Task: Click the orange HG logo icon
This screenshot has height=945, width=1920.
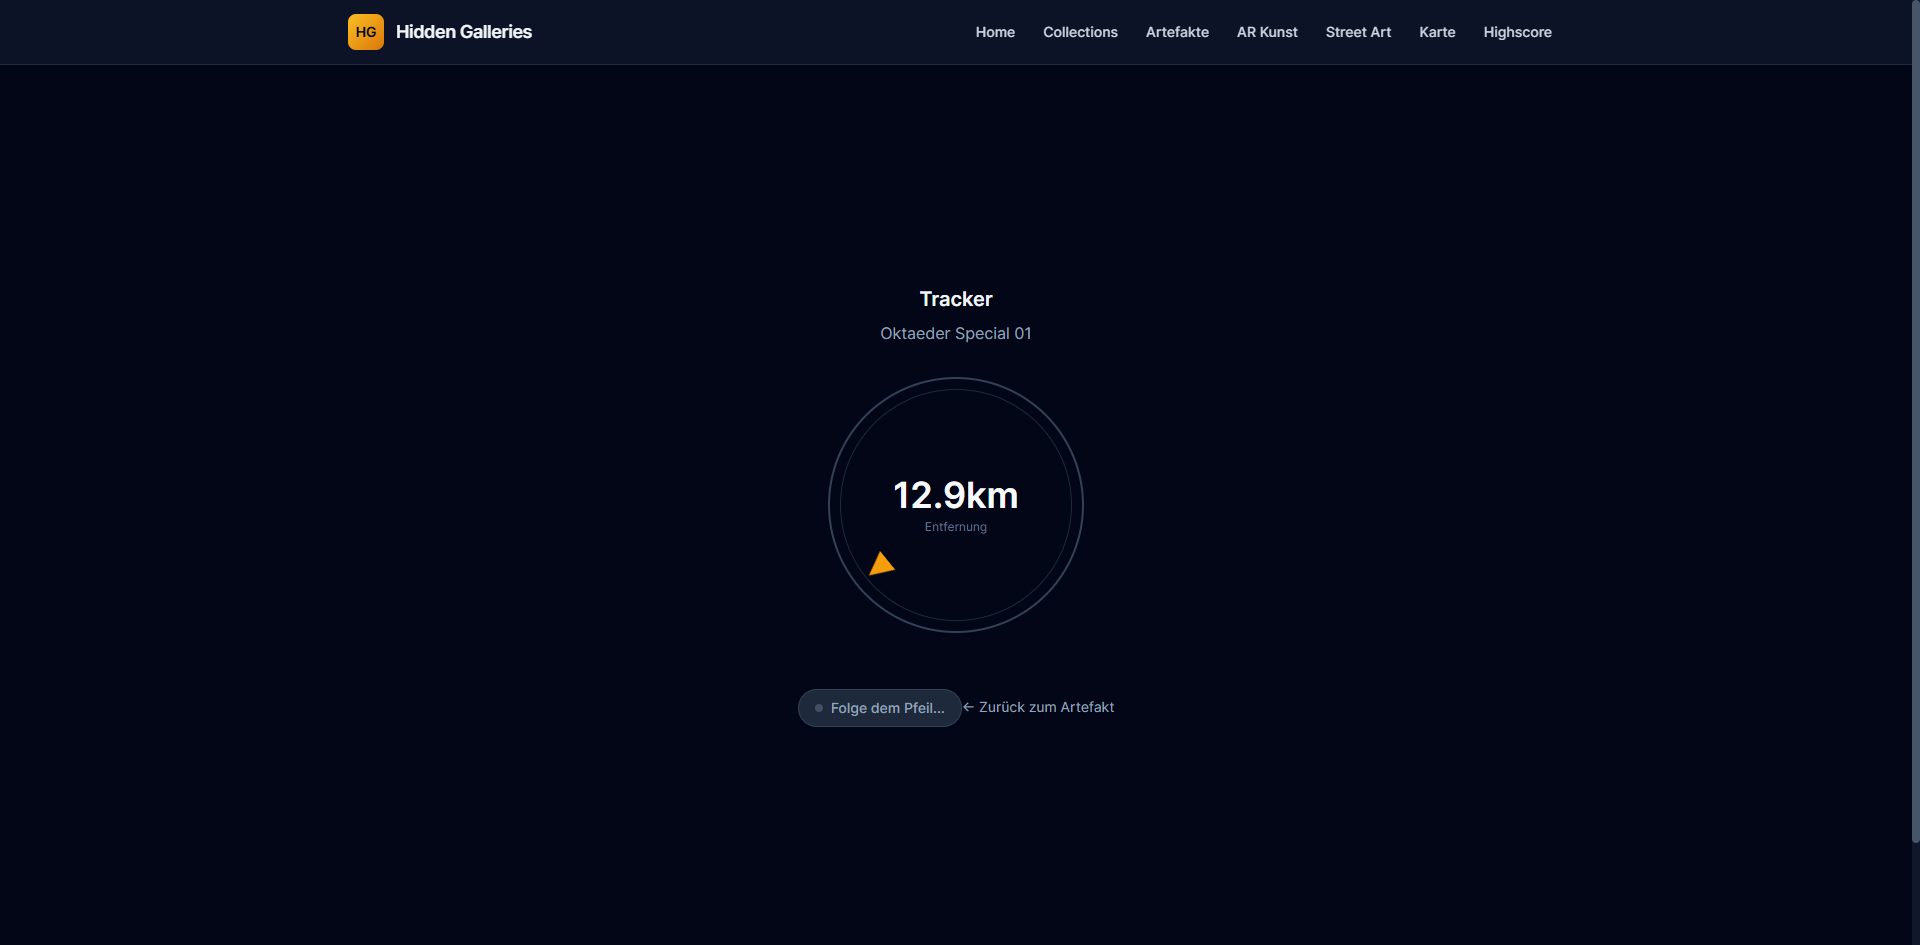Action: pos(365,32)
